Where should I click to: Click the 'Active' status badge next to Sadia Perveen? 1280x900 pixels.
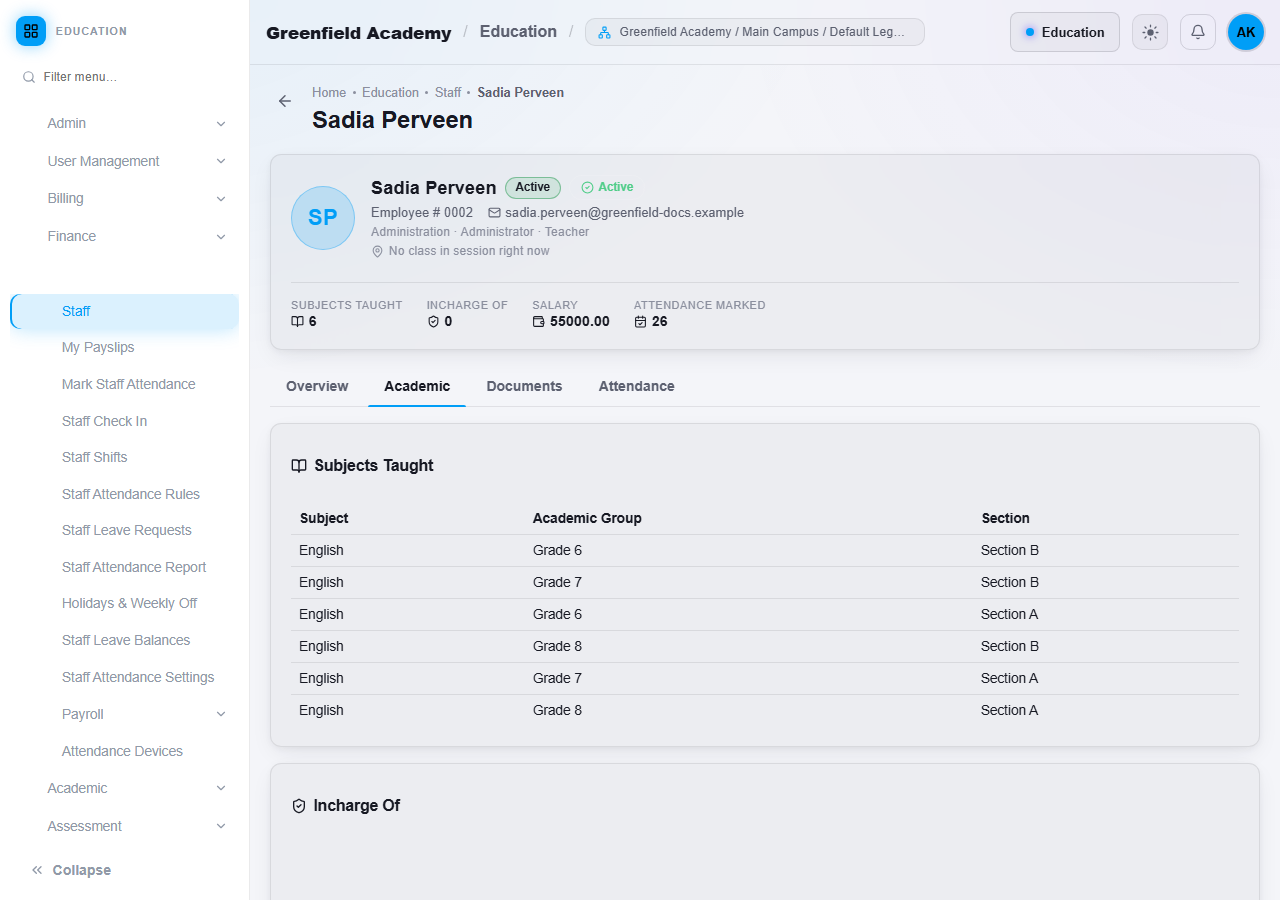pos(533,187)
